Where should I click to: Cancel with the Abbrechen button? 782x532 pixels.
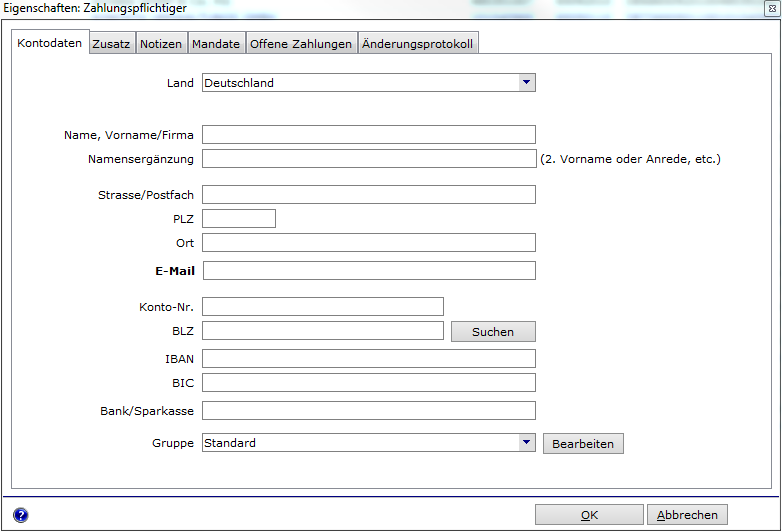(687, 515)
